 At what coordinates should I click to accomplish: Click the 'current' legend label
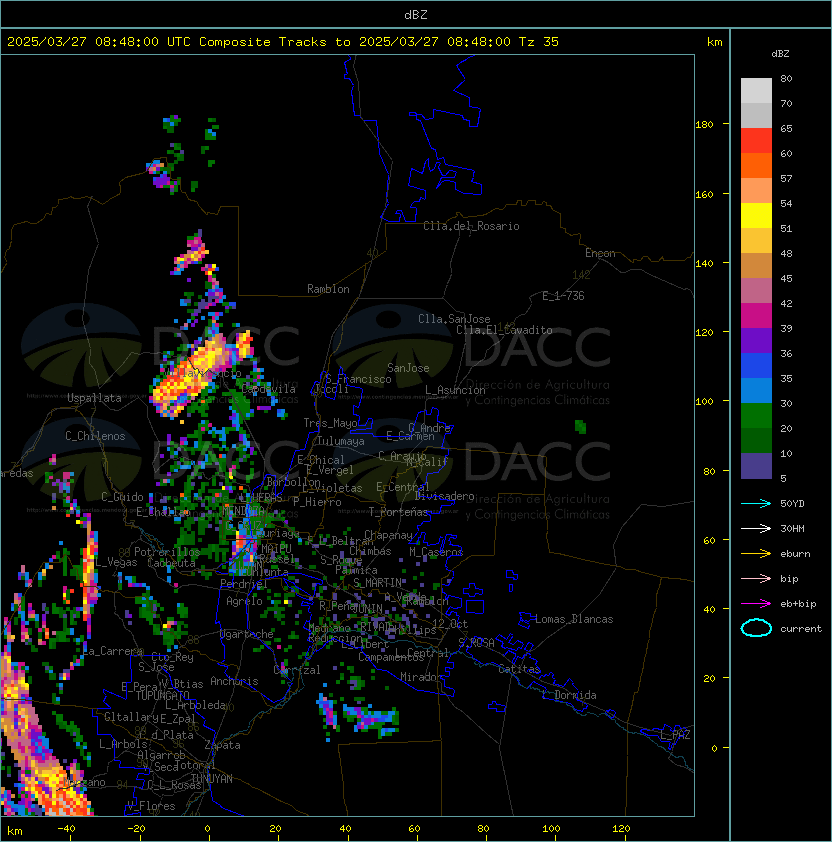(801, 629)
